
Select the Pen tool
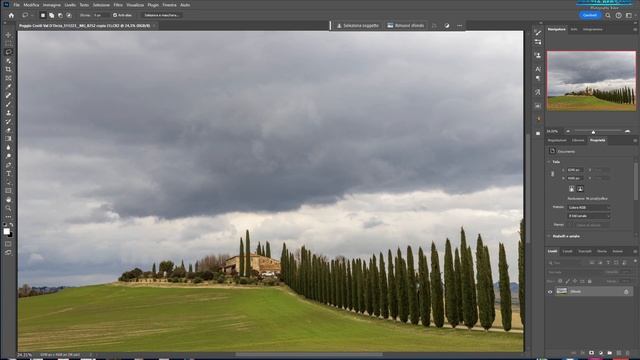(8, 165)
